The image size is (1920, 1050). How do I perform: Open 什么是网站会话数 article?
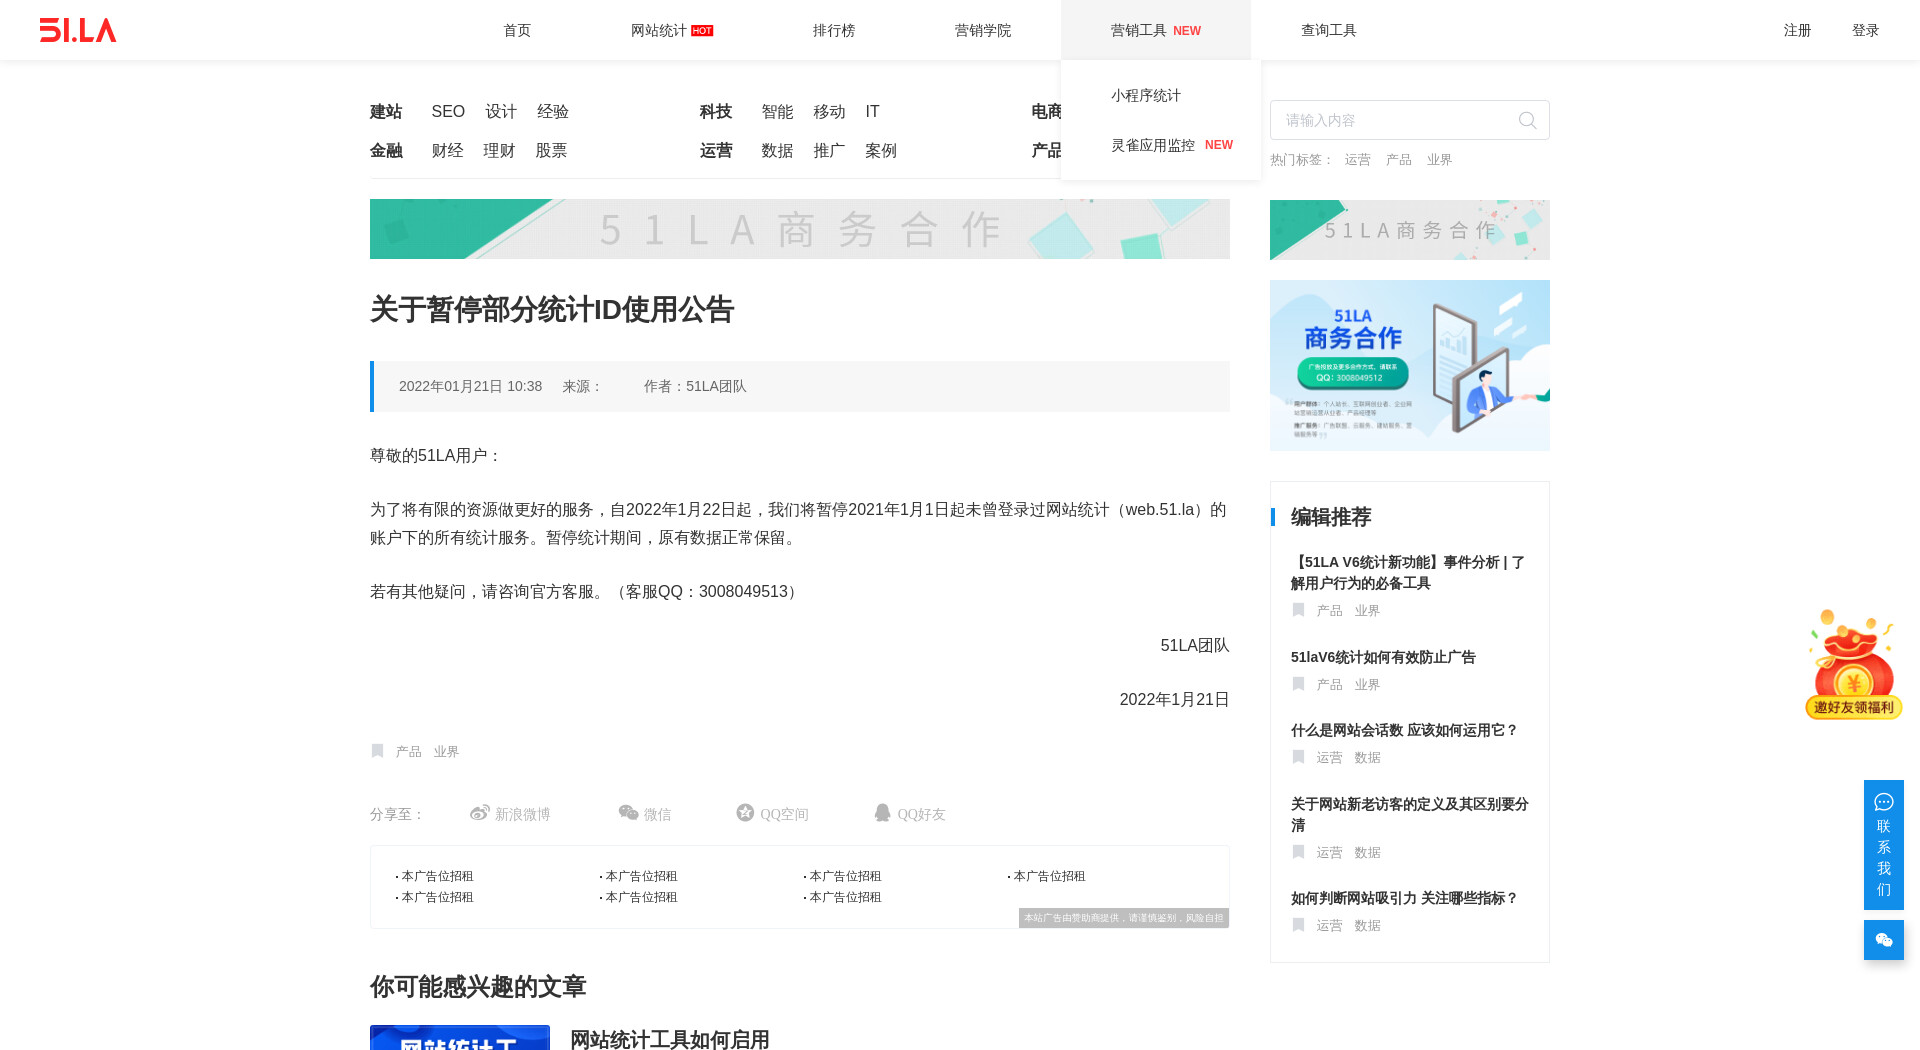[x=1404, y=730]
